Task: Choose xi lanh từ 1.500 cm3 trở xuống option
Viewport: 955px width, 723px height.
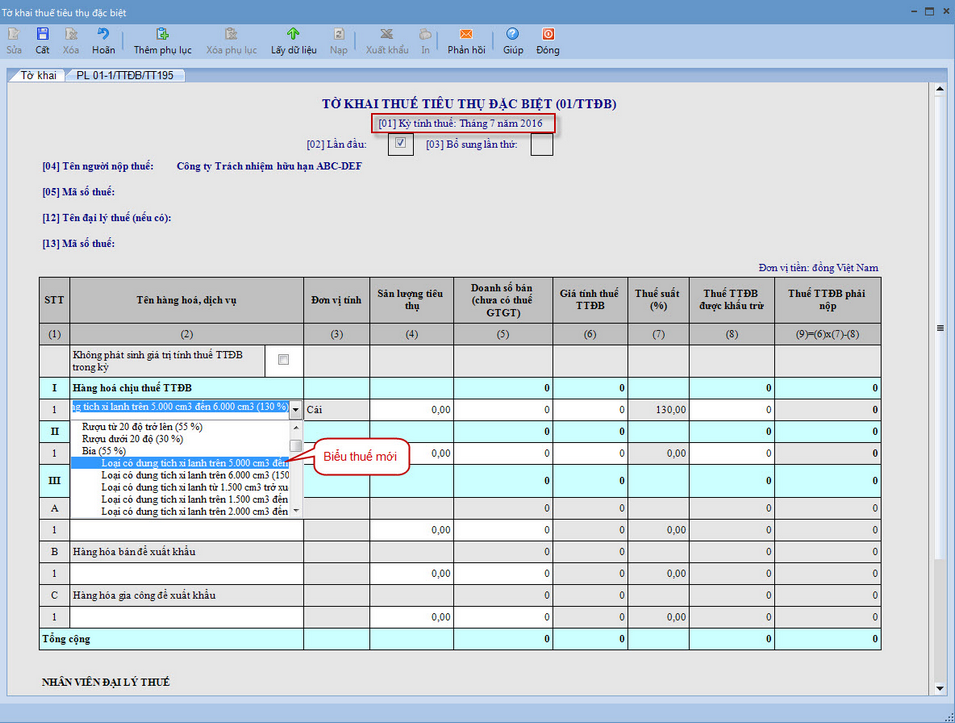Action: [195, 487]
